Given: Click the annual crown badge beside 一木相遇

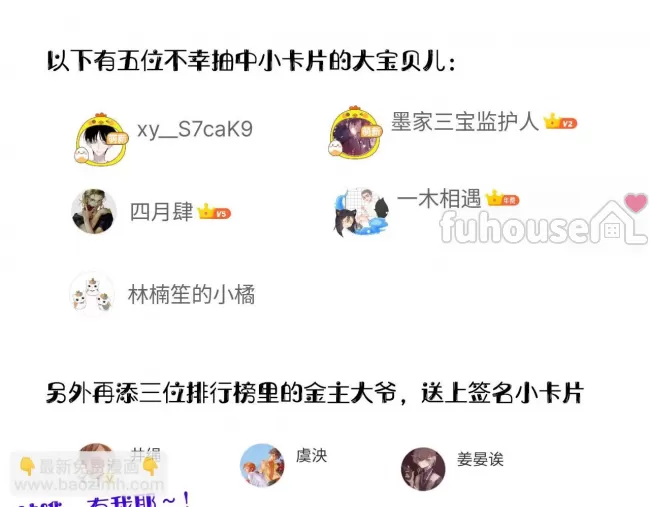Looking at the screenshot, I should coord(502,199).
